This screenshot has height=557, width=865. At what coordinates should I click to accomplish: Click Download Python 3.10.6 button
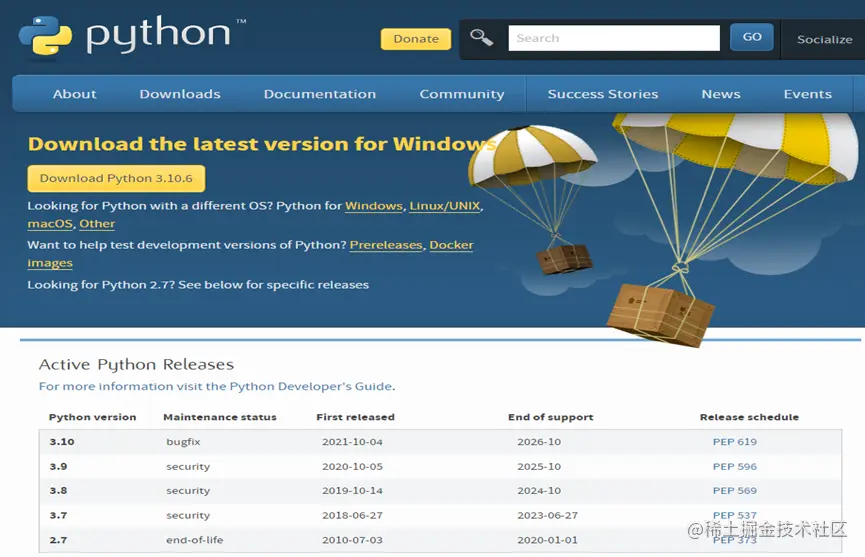pos(116,179)
